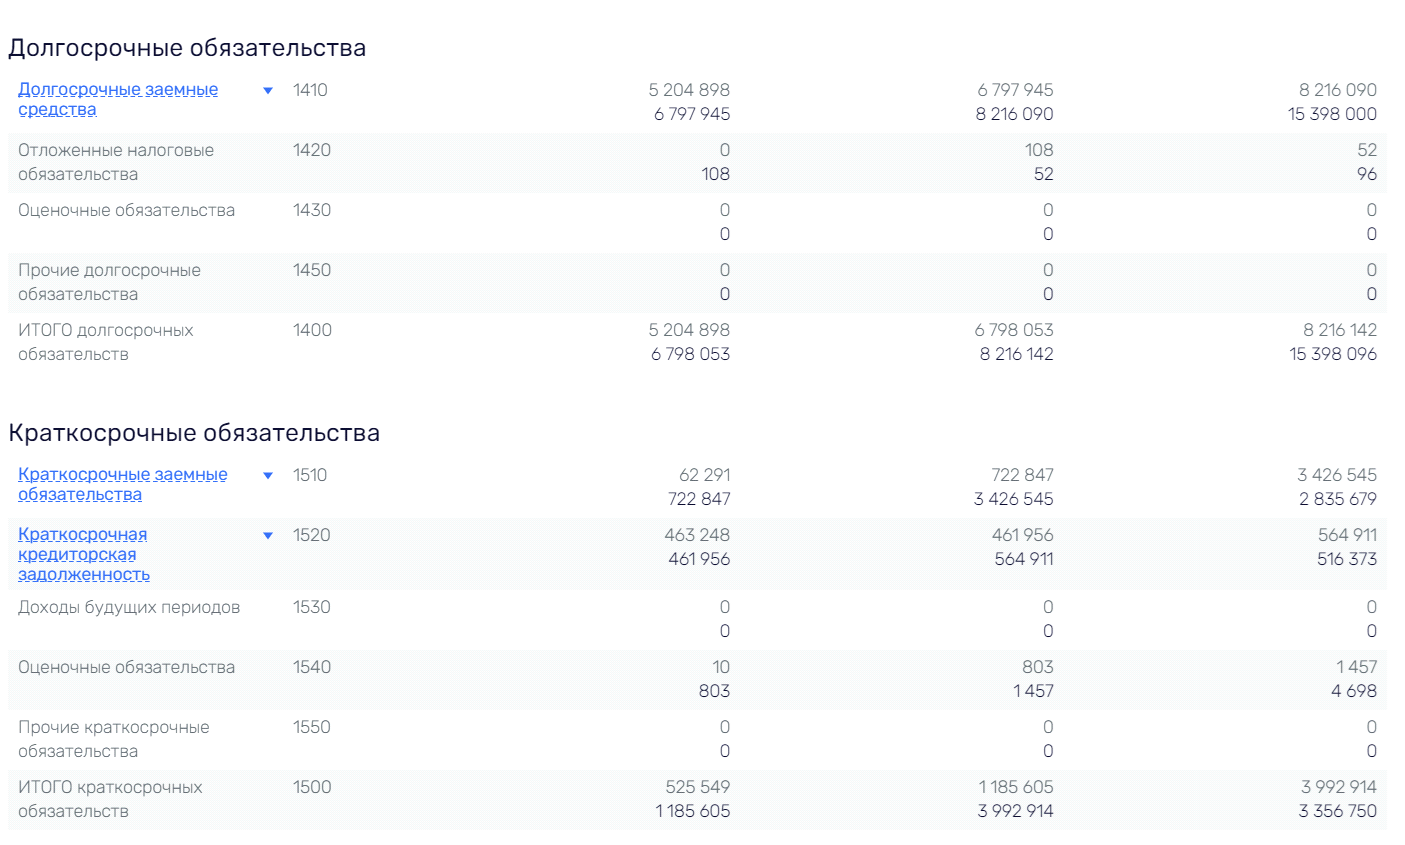The height and width of the screenshot is (845, 1405).
Task: Click the value 5 204 898 in row 1410
Action: 689,90
